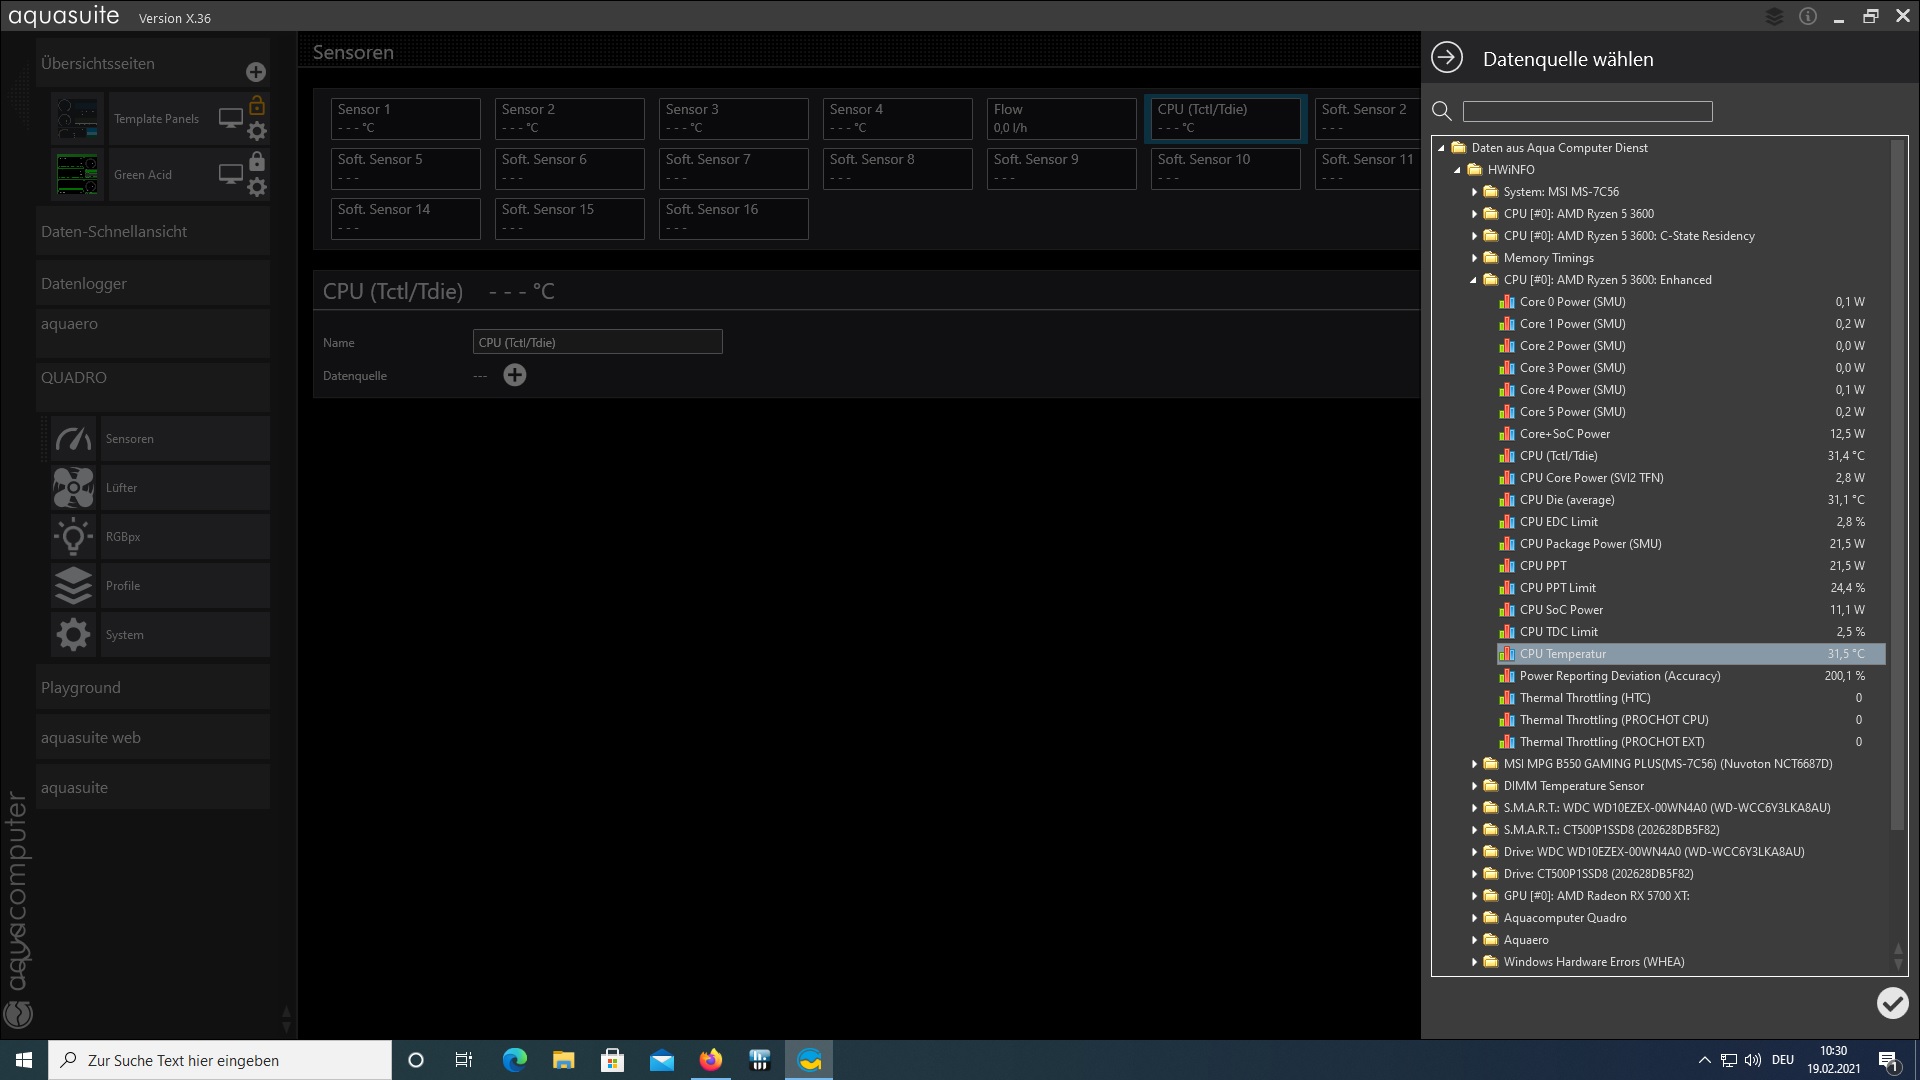
Task: Confirm selection with checkmark button
Action: pos(1892,1003)
